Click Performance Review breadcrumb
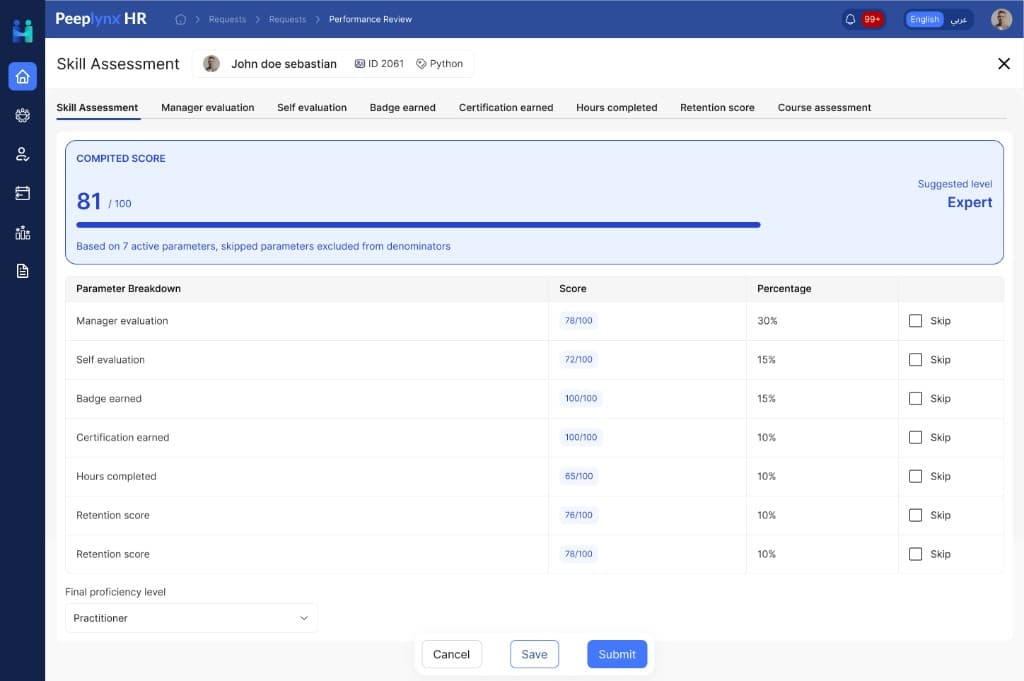The width and height of the screenshot is (1024, 681). point(370,20)
